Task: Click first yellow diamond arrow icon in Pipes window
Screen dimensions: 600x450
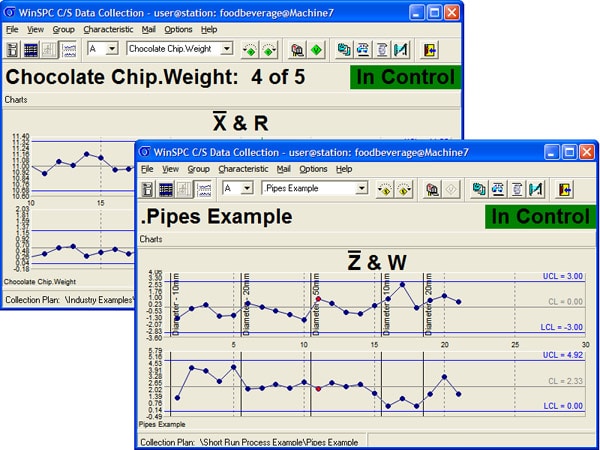Action: click(384, 188)
